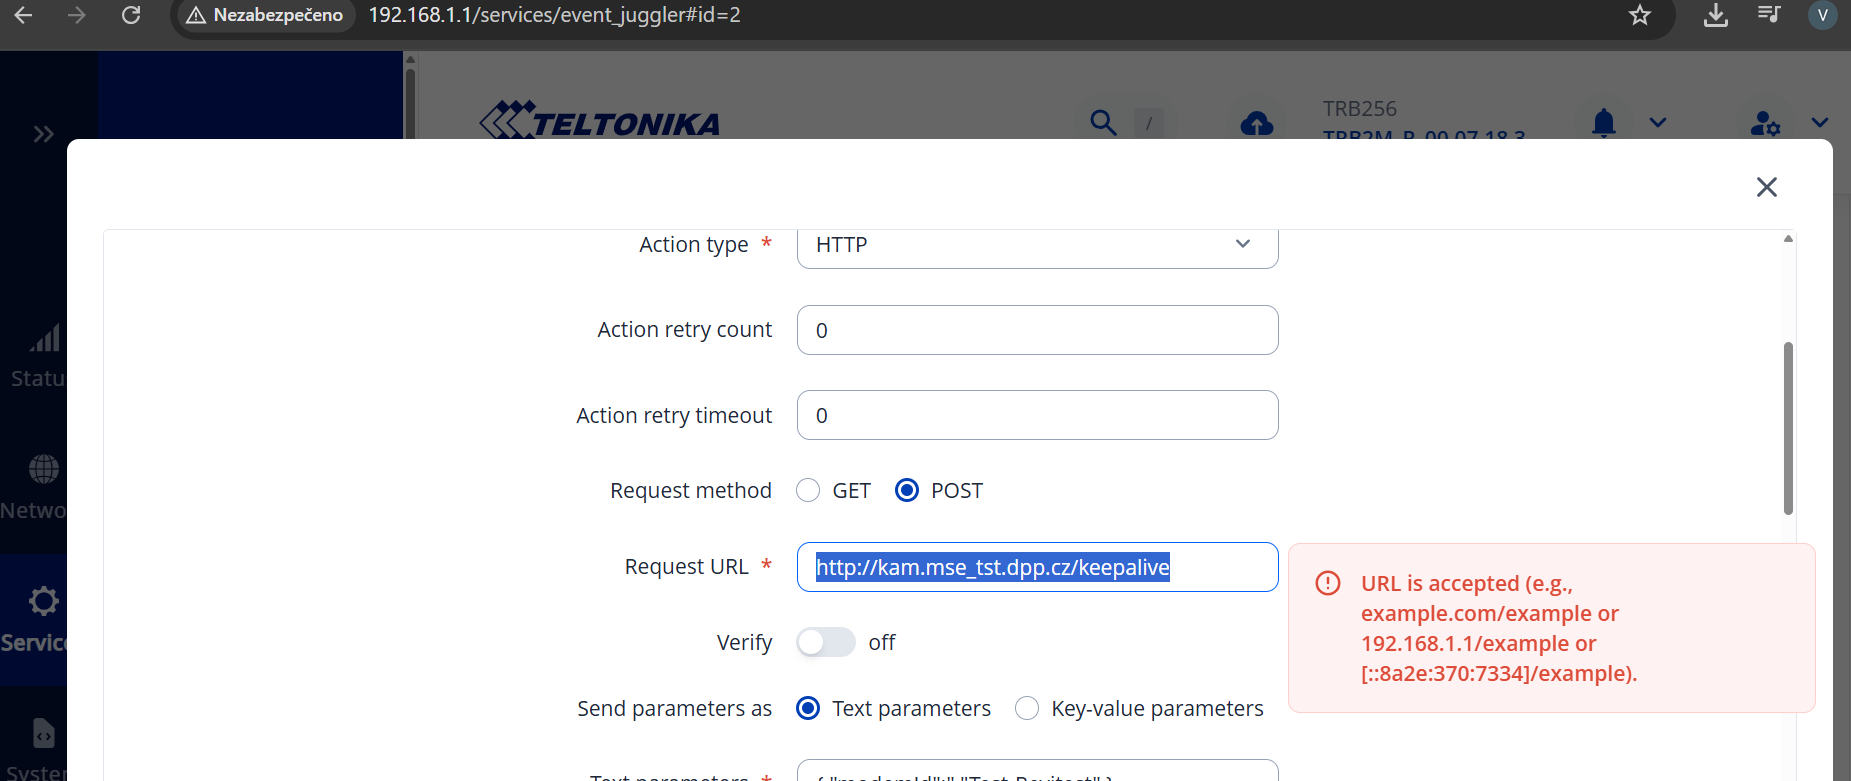Select the GET request method
This screenshot has height=781, width=1851.
[x=808, y=491]
